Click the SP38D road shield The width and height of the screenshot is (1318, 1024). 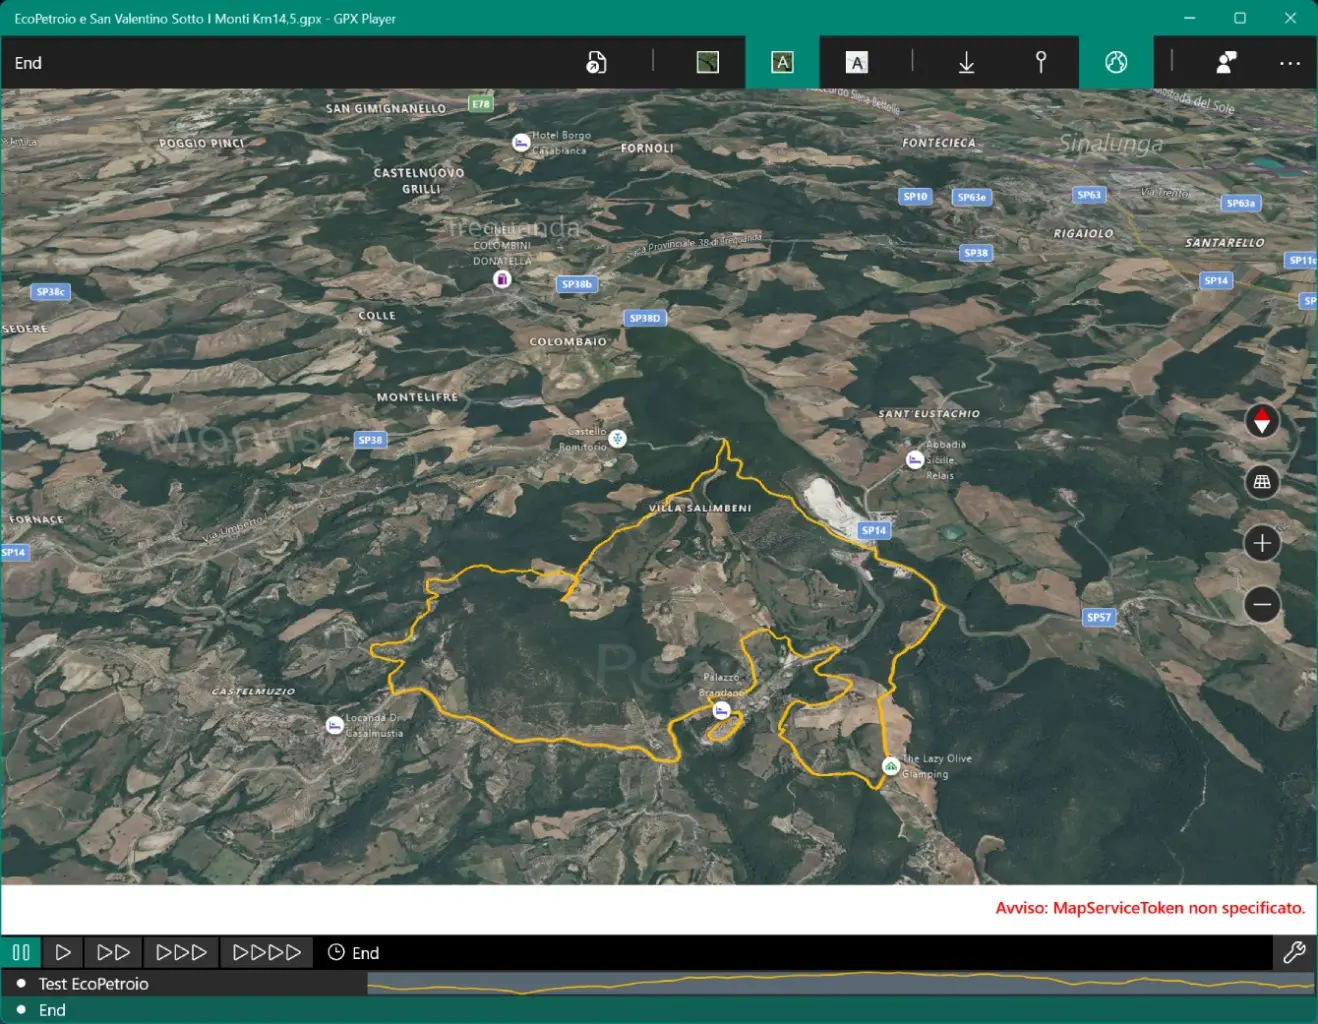(645, 318)
